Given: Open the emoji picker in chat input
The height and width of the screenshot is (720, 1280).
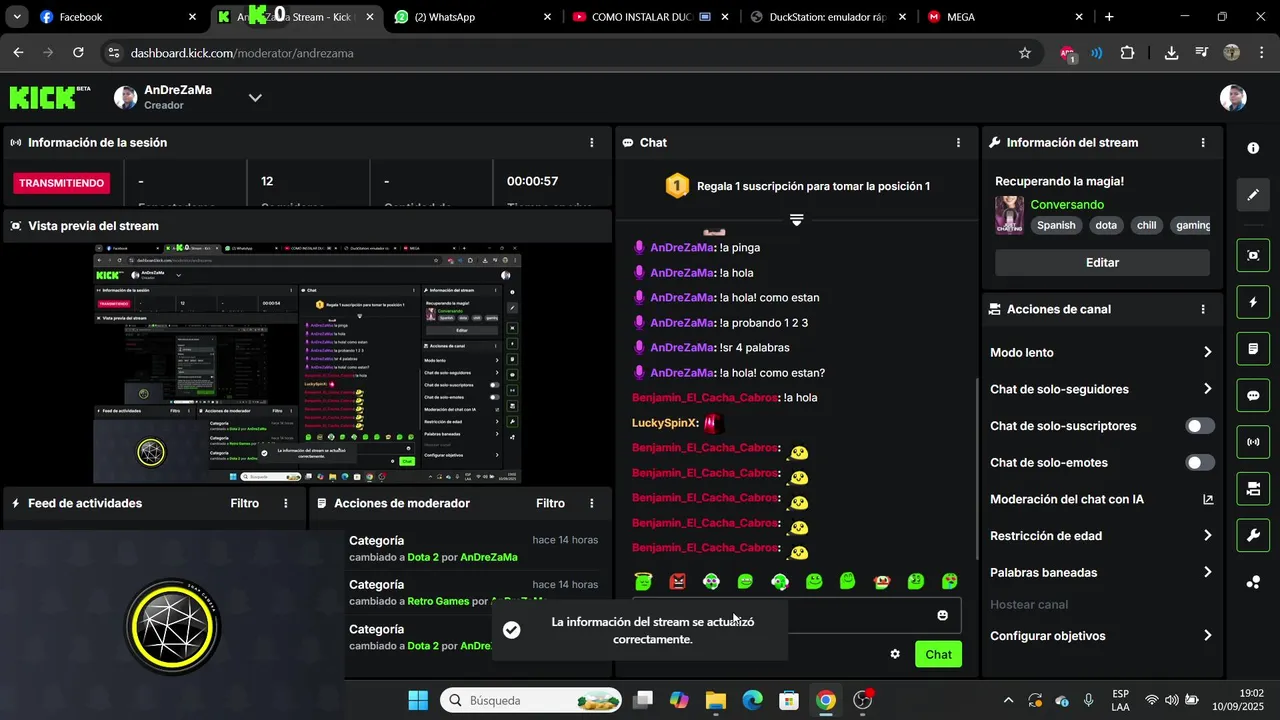Looking at the screenshot, I should point(942,615).
